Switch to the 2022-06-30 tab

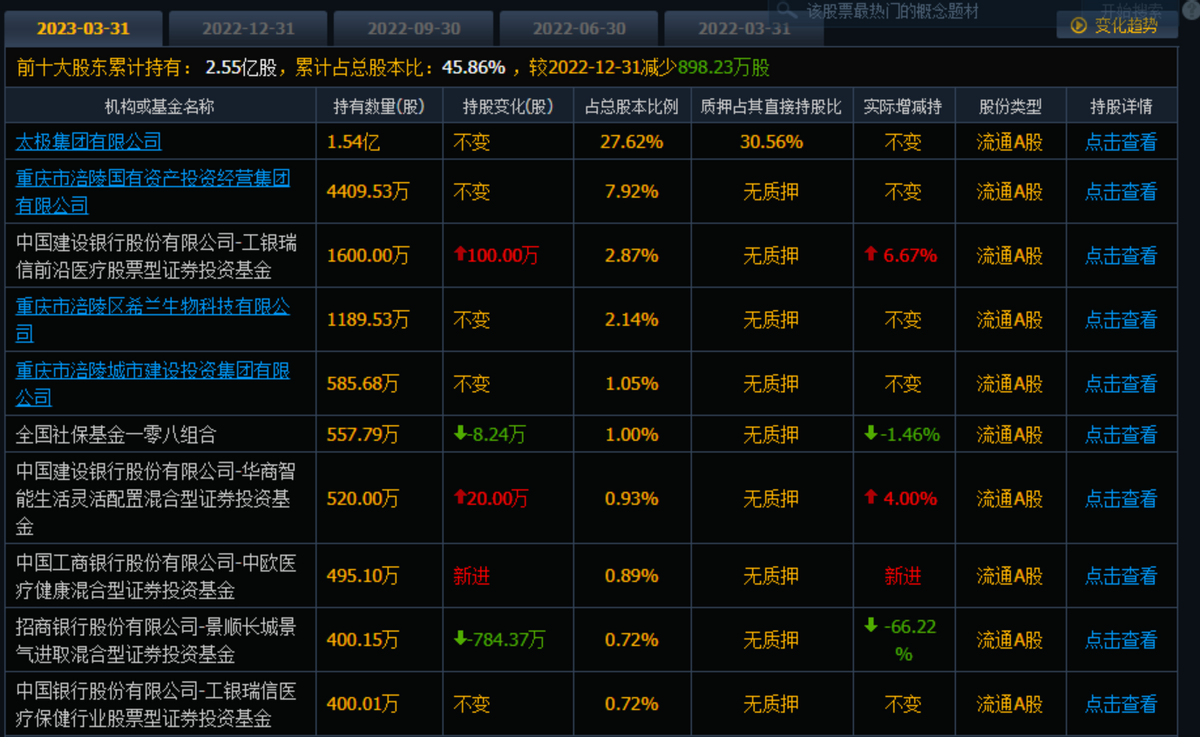coord(579,28)
